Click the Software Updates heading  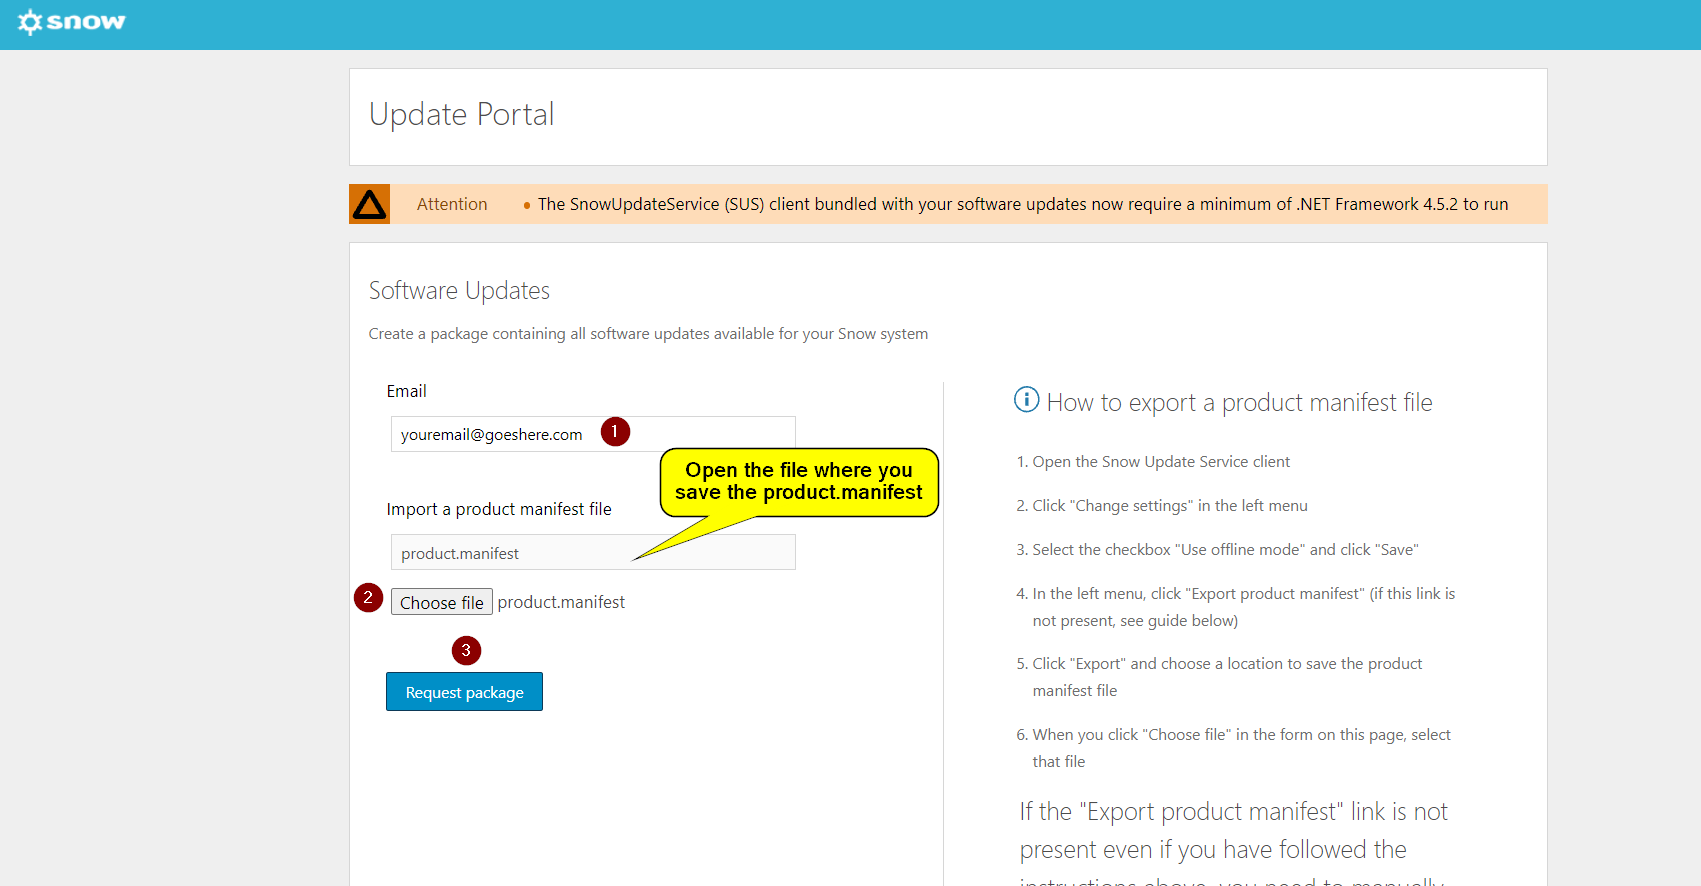coord(459,291)
